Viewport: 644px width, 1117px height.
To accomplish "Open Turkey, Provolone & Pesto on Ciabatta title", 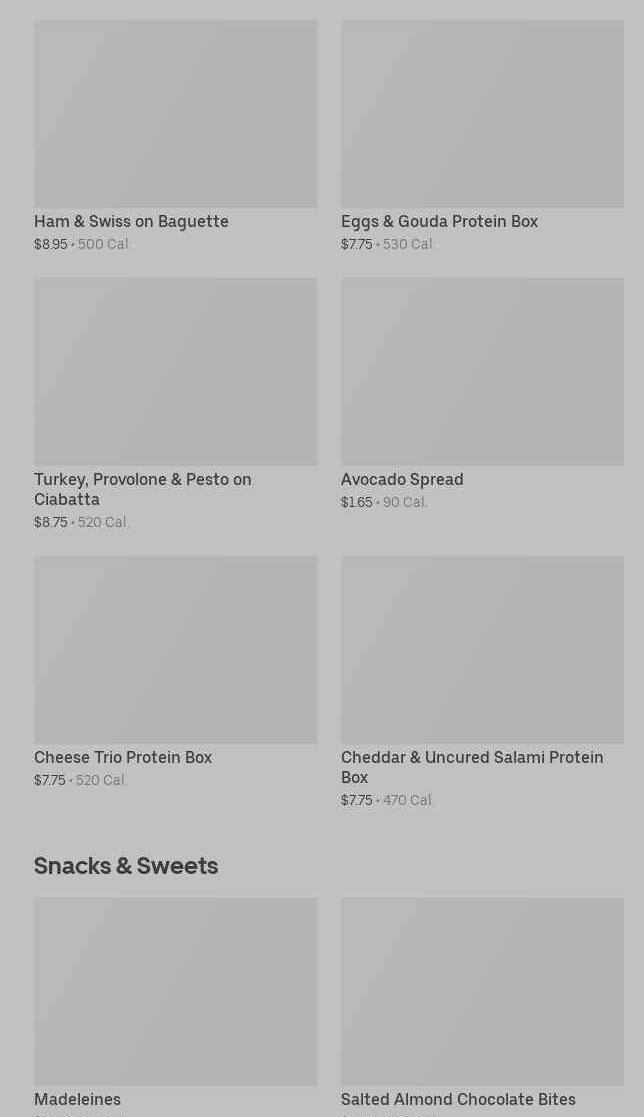I will coord(142,489).
